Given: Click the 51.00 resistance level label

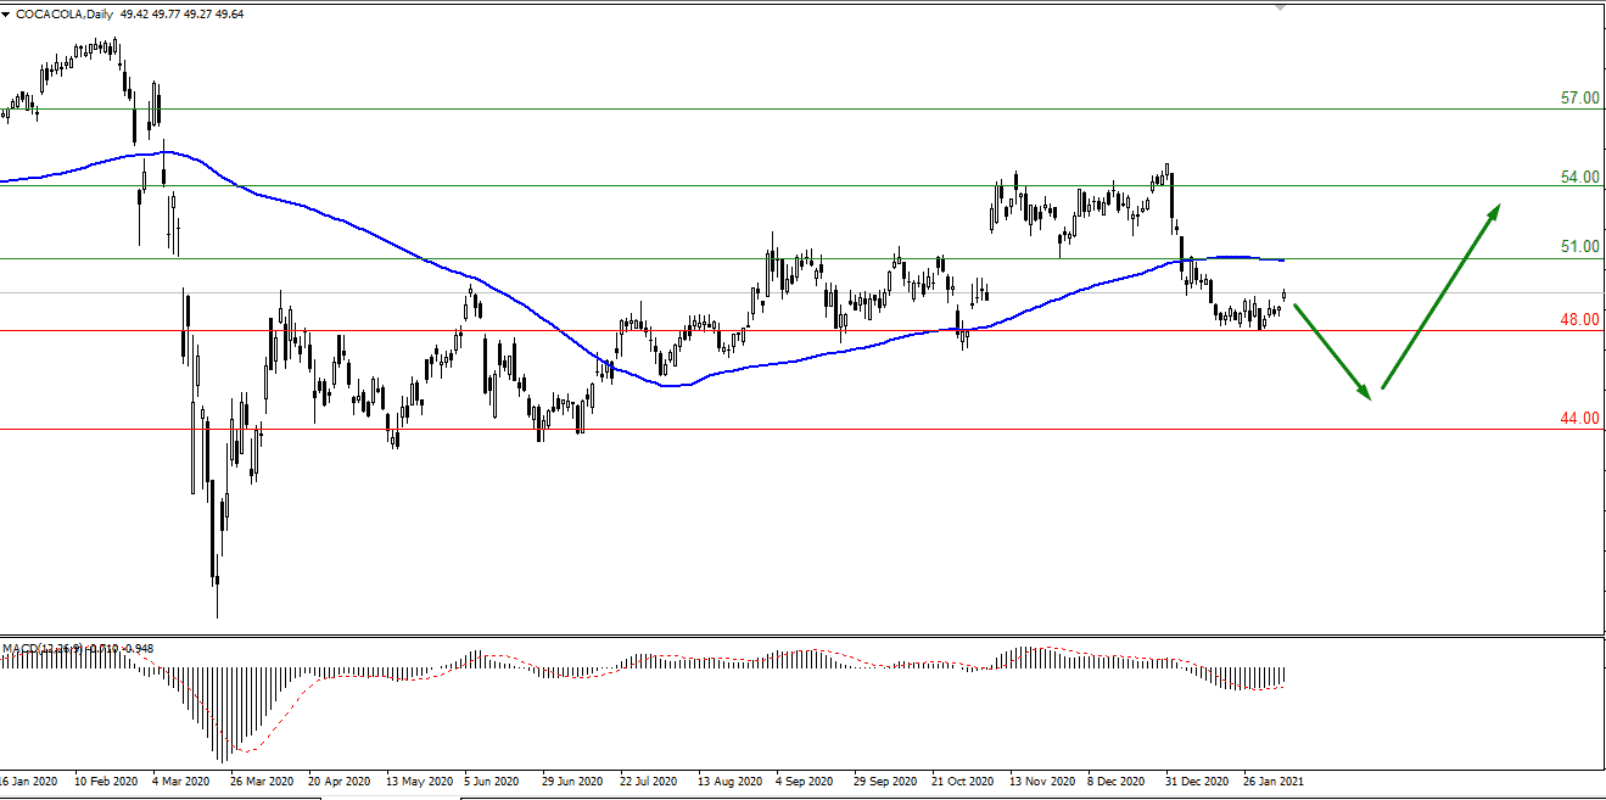Looking at the screenshot, I should [x=1579, y=247].
